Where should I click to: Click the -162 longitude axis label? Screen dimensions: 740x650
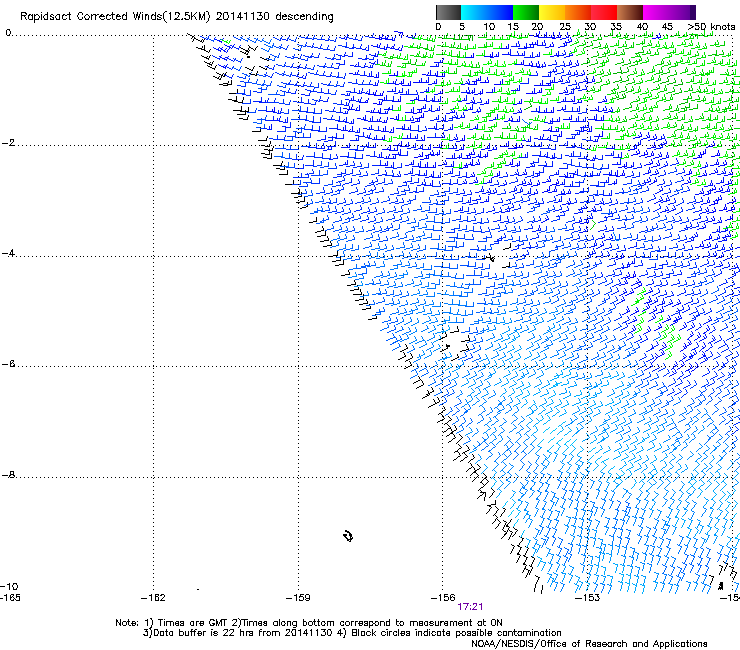click(153, 598)
